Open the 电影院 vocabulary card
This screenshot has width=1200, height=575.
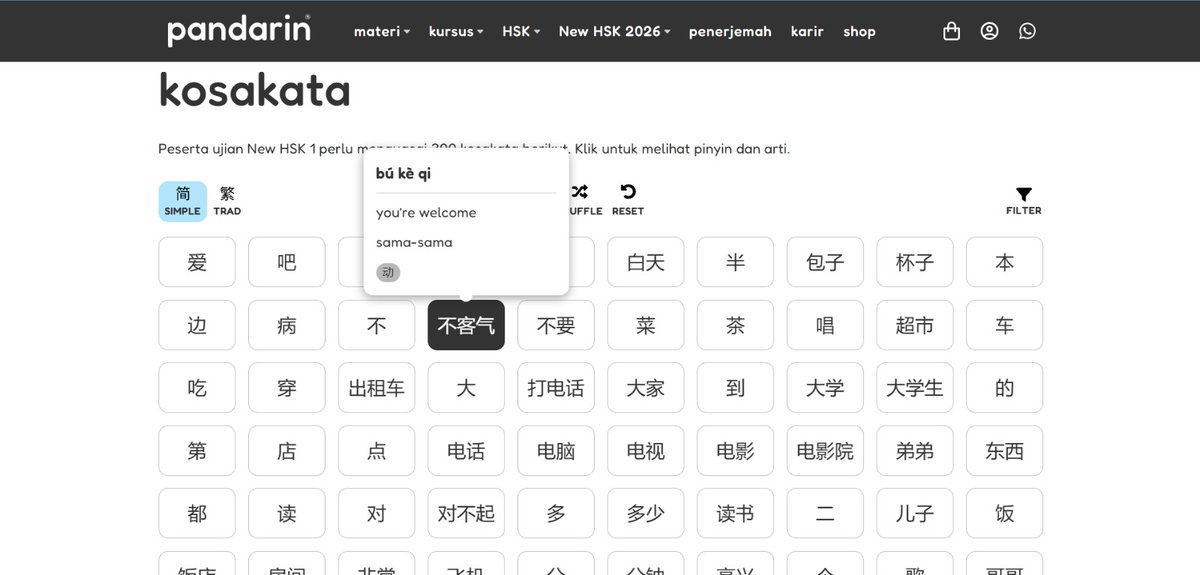825,451
